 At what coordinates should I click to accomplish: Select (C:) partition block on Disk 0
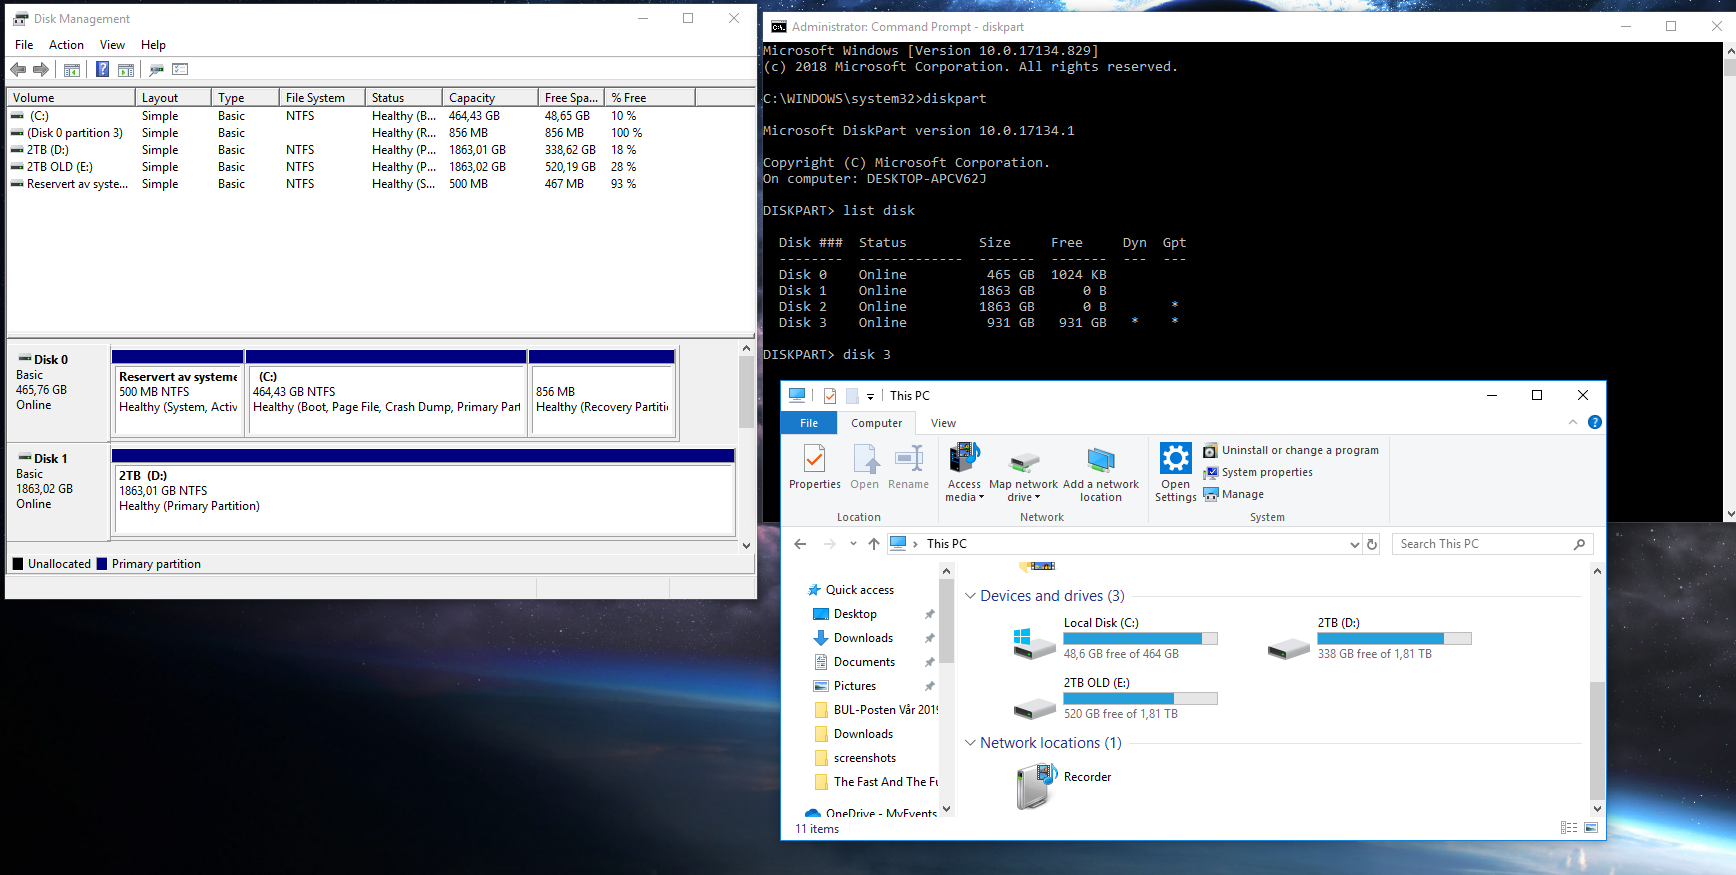(386, 393)
